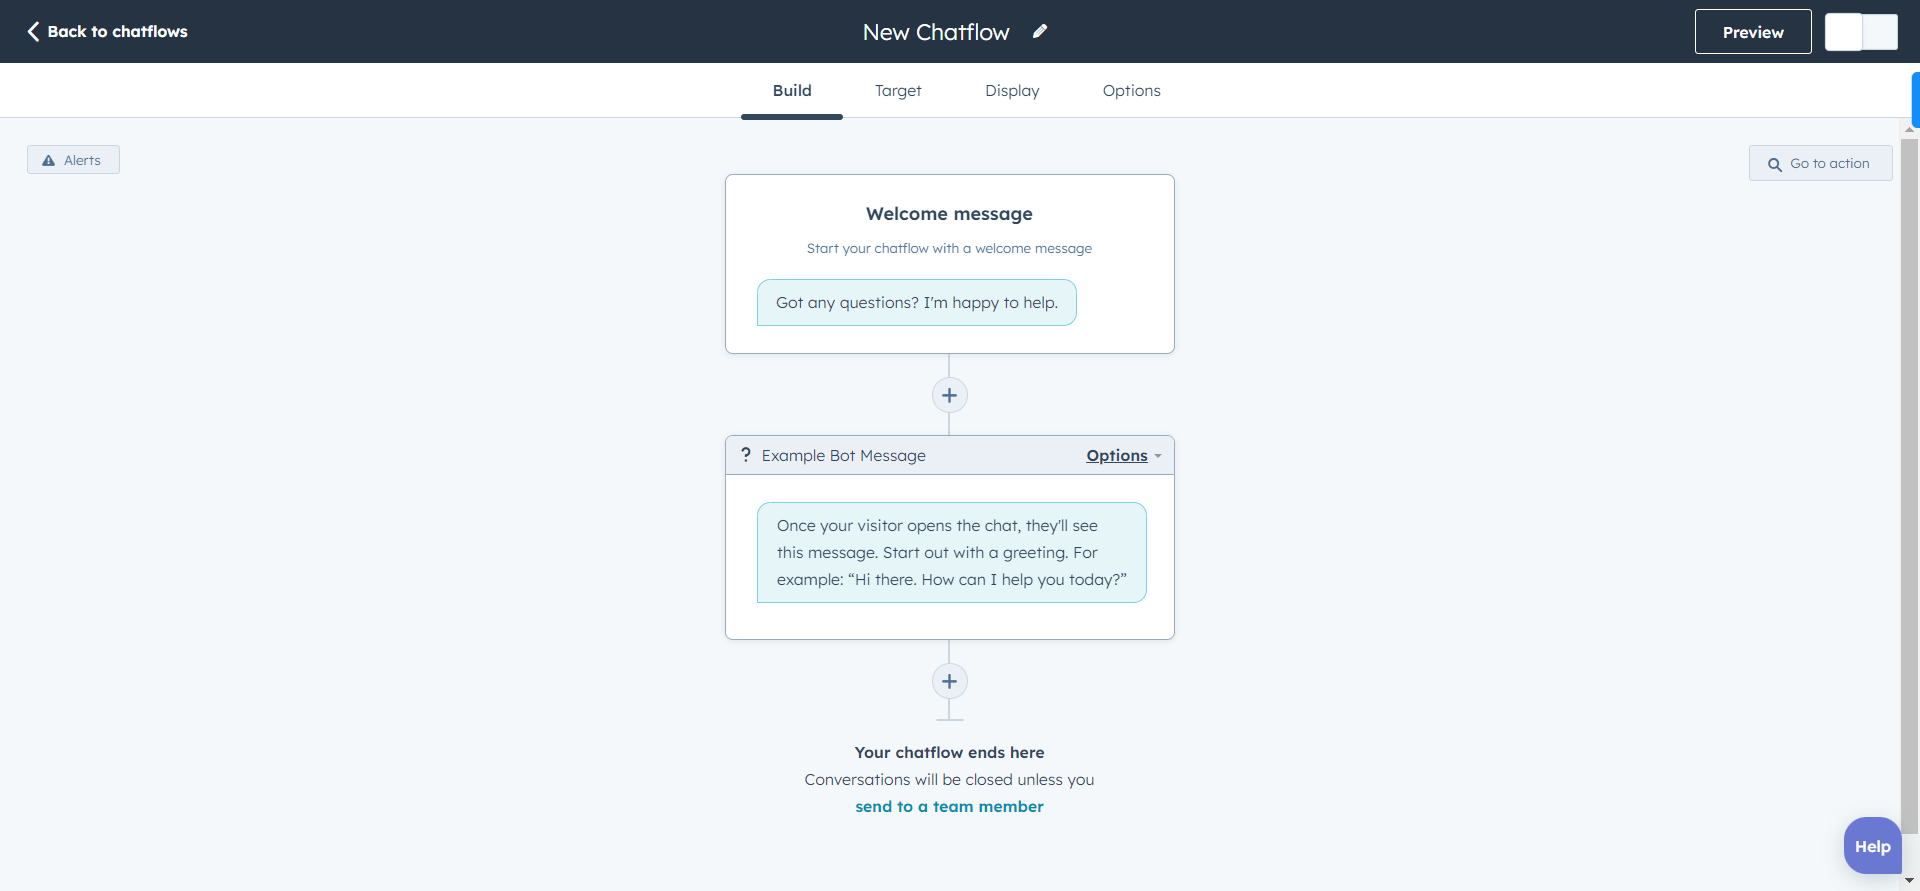Image resolution: width=1920 pixels, height=891 pixels.
Task: Click the scrollbar down arrow
Action: 1908,880
